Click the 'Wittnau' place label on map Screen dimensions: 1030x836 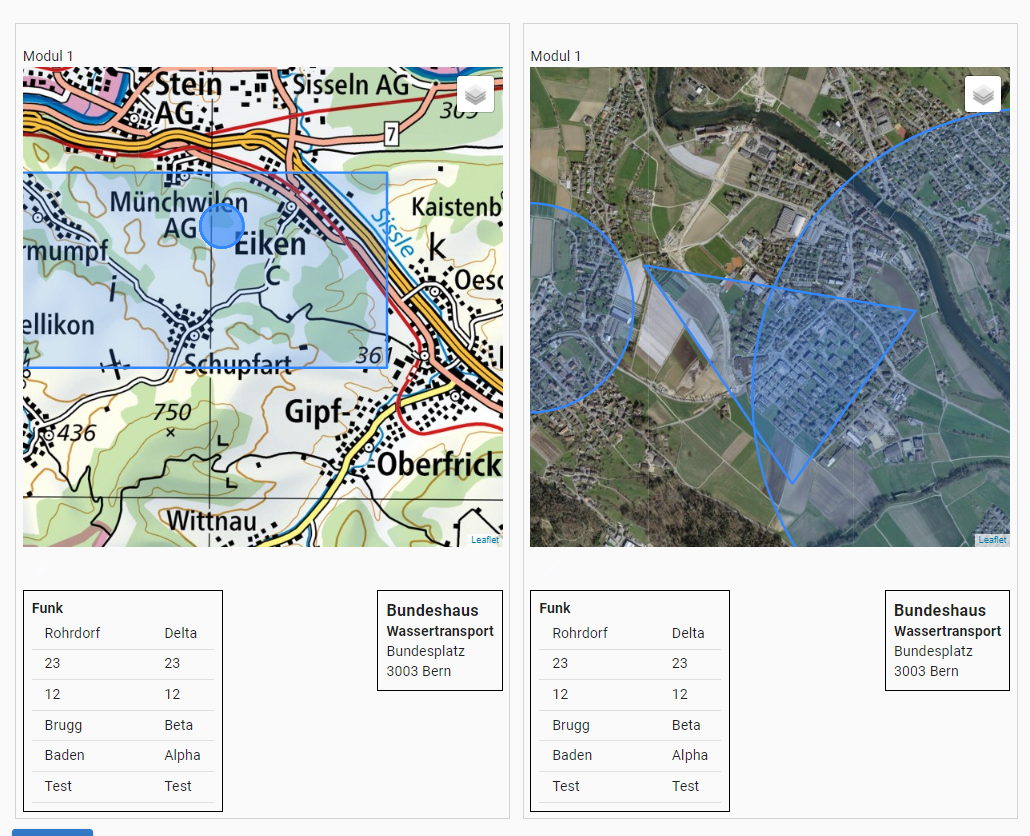(x=212, y=521)
